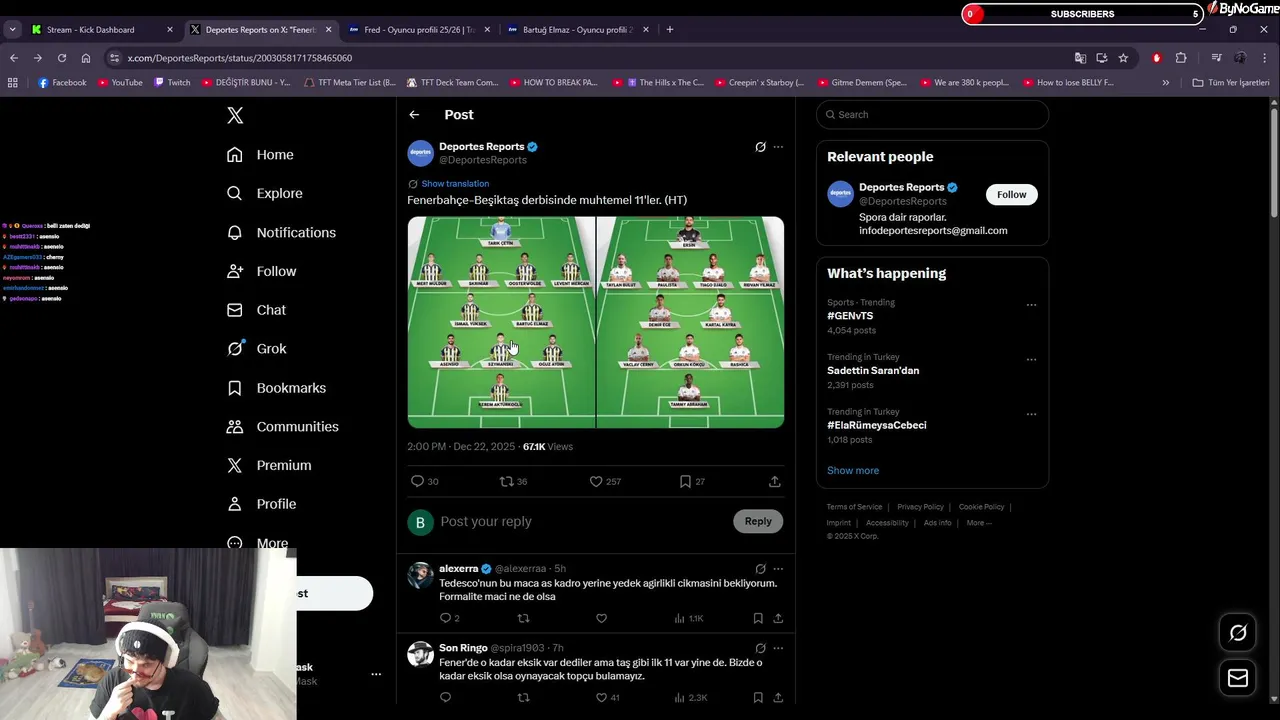Image resolution: width=1280 pixels, height=720 pixels.
Task: Open browser extensions menu
Action: (x=1181, y=58)
